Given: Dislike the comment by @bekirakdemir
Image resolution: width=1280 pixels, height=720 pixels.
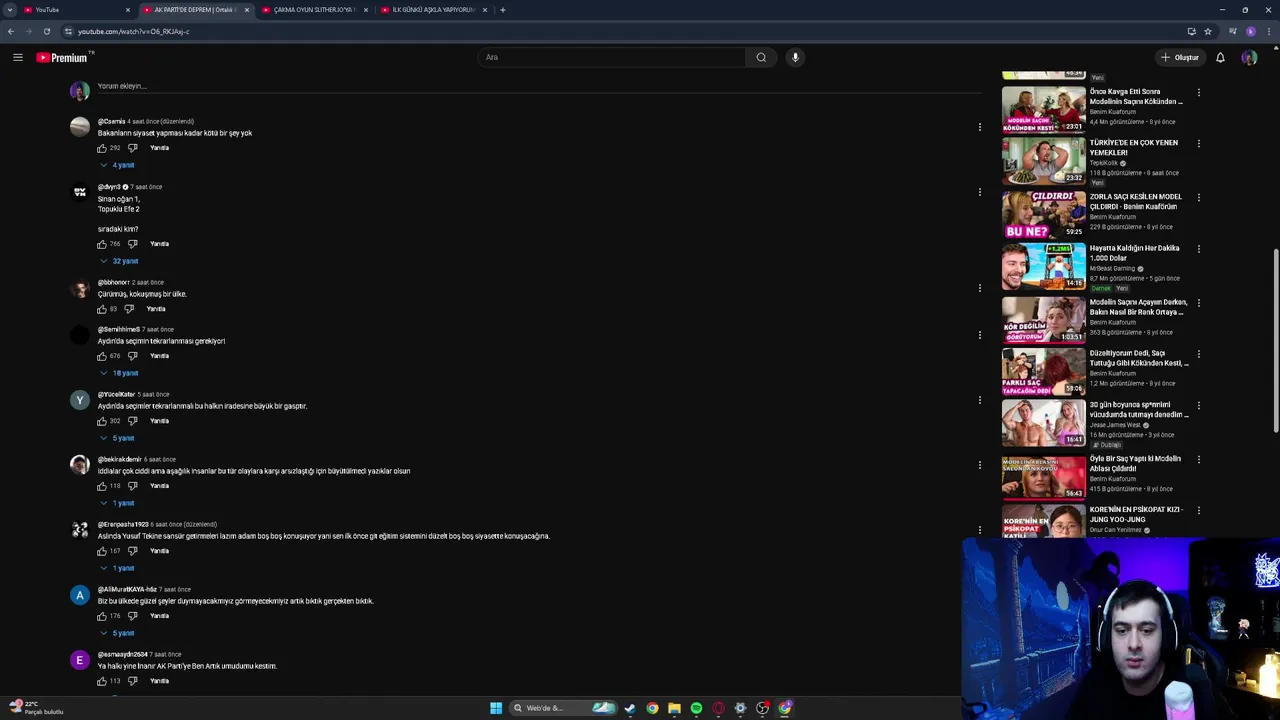Looking at the screenshot, I should (x=132, y=486).
